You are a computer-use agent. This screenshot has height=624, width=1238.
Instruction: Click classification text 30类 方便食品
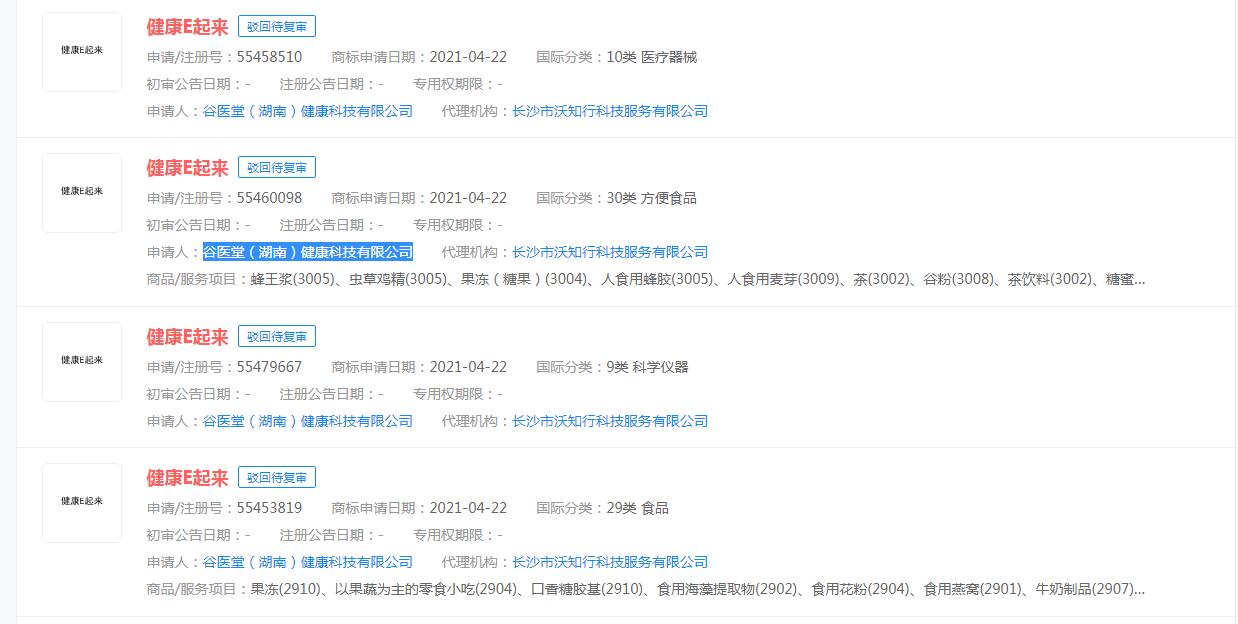(652, 198)
